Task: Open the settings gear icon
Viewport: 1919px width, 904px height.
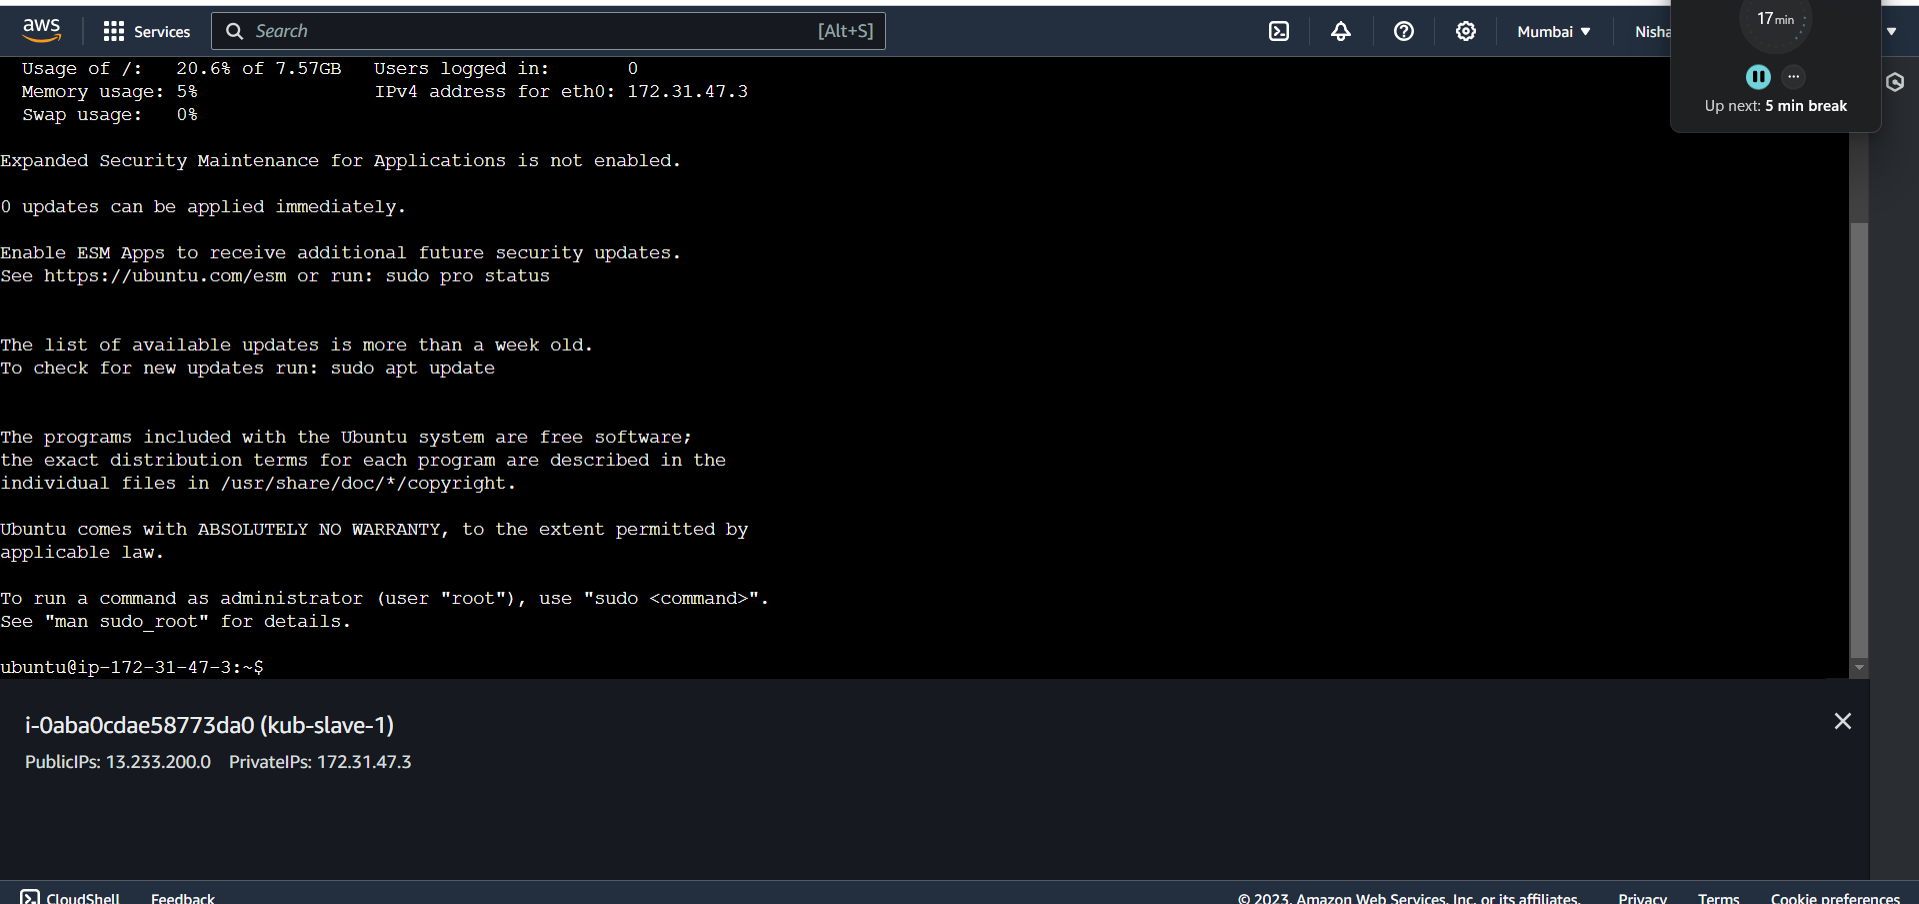Action: click(x=1466, y=31)
